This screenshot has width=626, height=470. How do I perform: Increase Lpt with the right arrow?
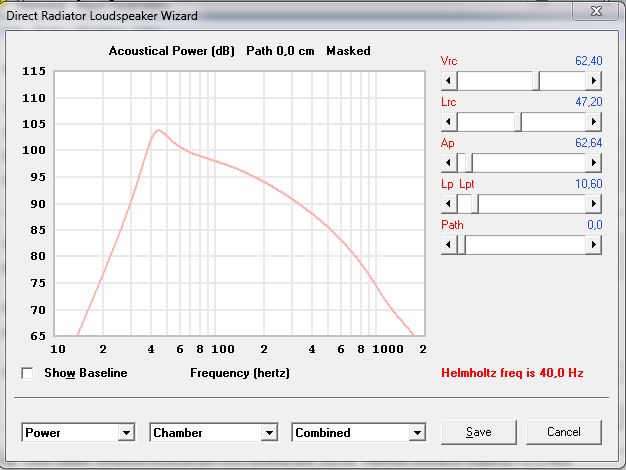[x=593, y=204]
